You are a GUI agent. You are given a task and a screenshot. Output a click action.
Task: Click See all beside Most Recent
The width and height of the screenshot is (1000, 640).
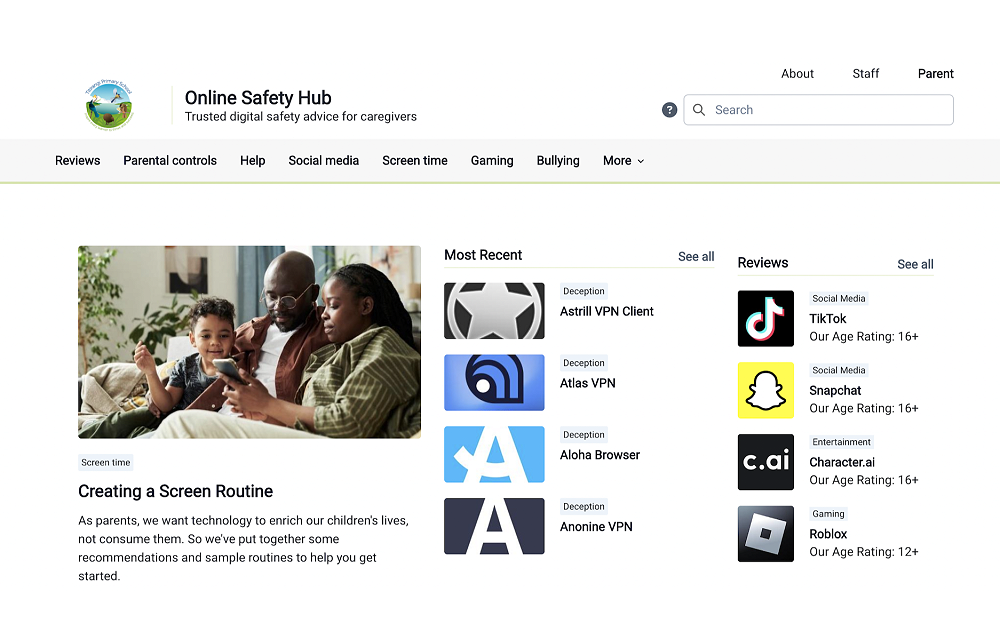pyautogui.click(x=696, y=257)
